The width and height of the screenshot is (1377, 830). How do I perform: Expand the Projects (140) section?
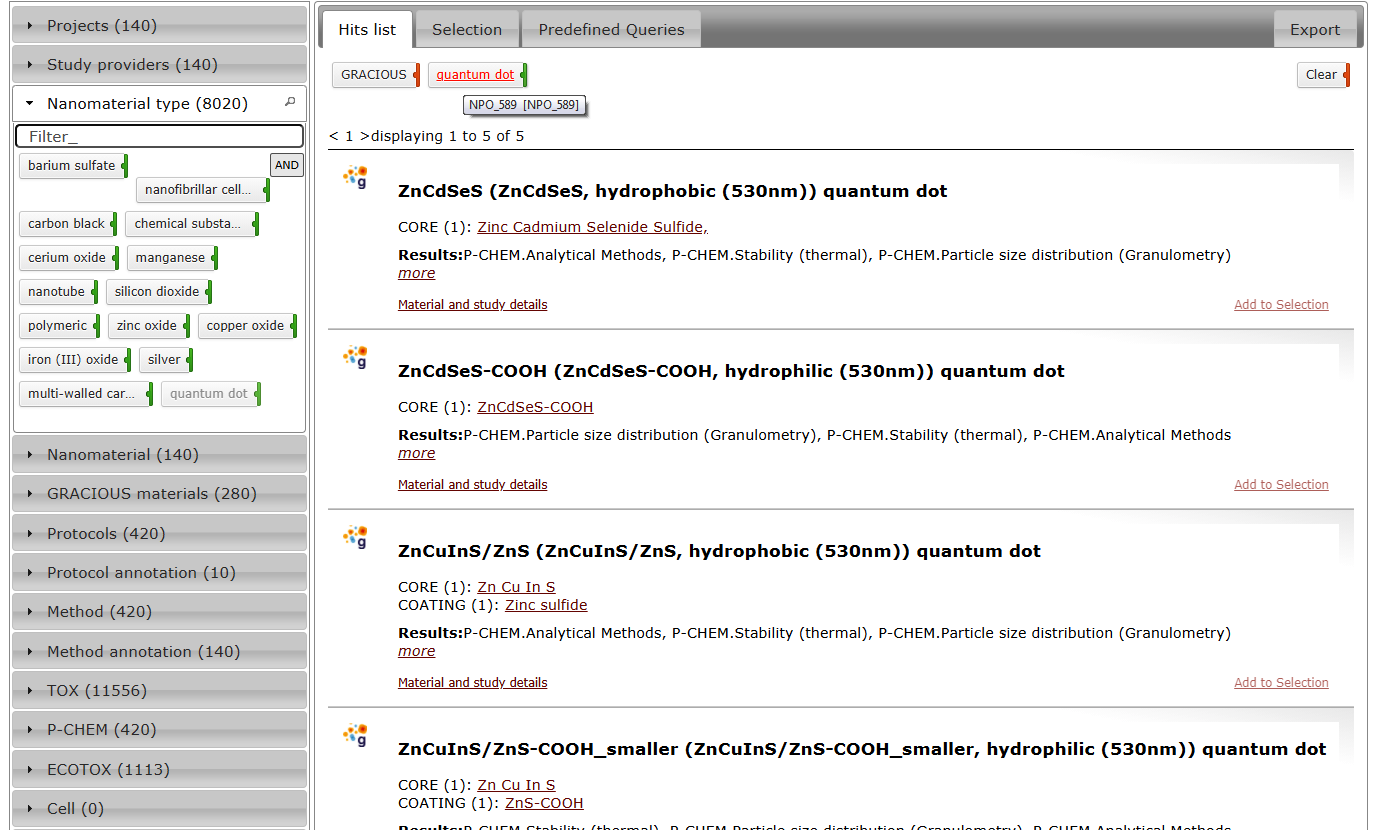(x=159, y=26)
